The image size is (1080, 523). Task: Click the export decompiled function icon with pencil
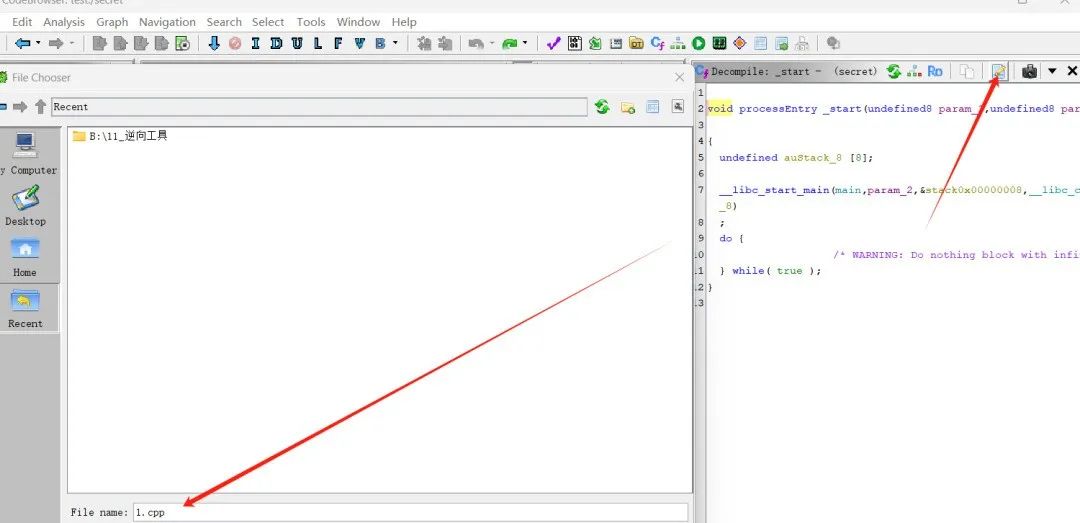(x=999, y=71)
